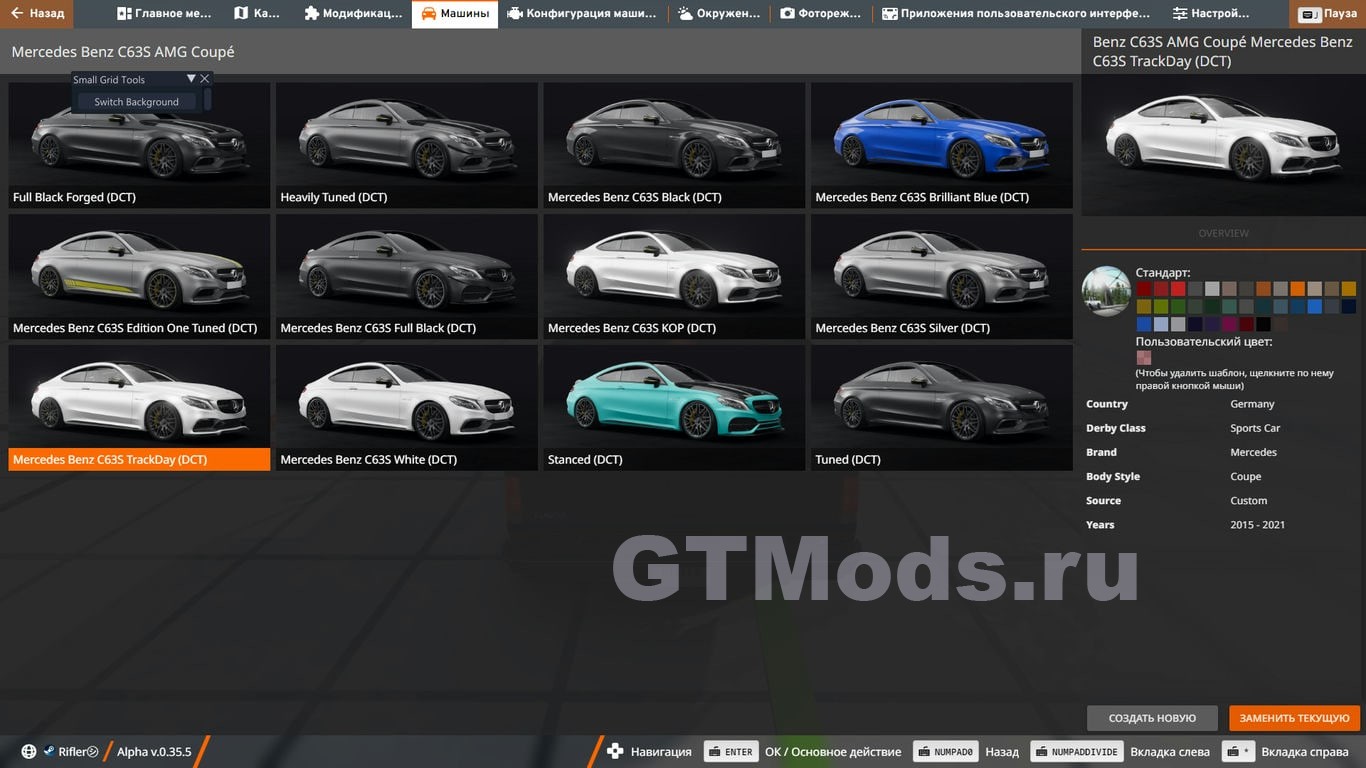This screenshot has height=768, width=1366.
Task: Click the asterisk key hint for Вкладка справа
Action: coord(1238,752)
